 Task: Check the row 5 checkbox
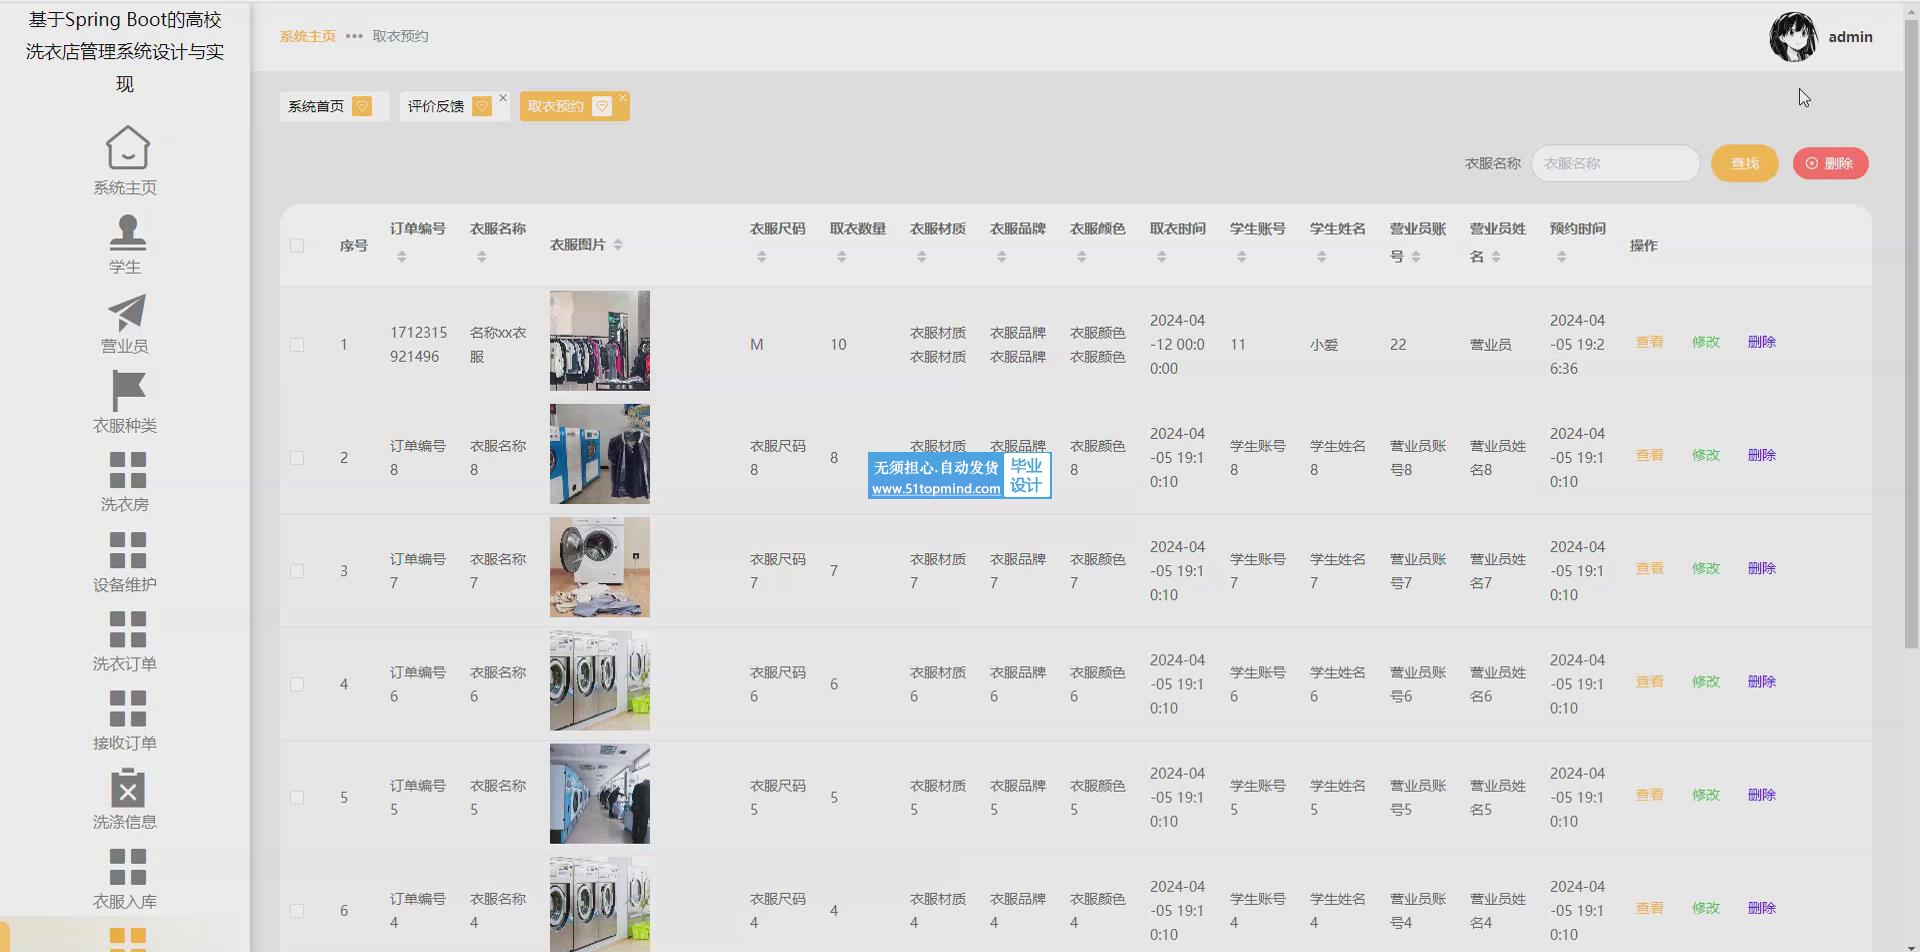pos(297,798)
